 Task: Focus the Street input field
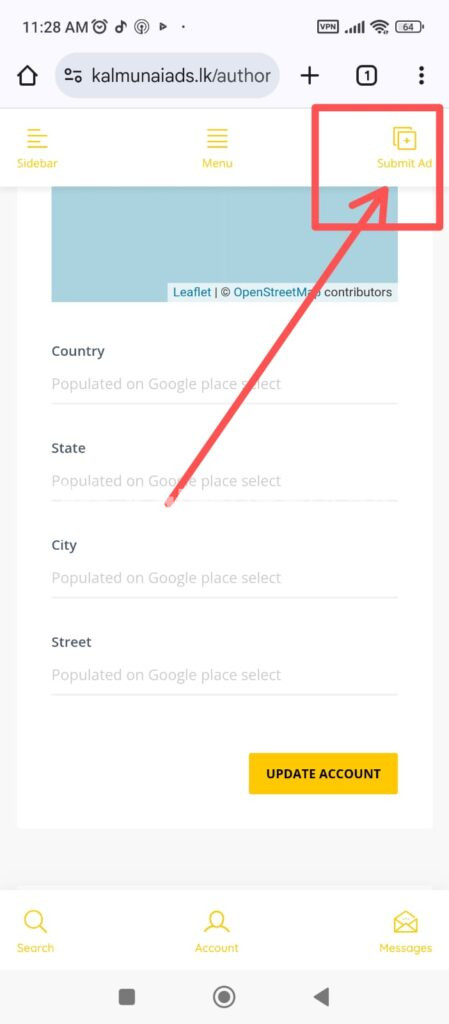point(224,675)
